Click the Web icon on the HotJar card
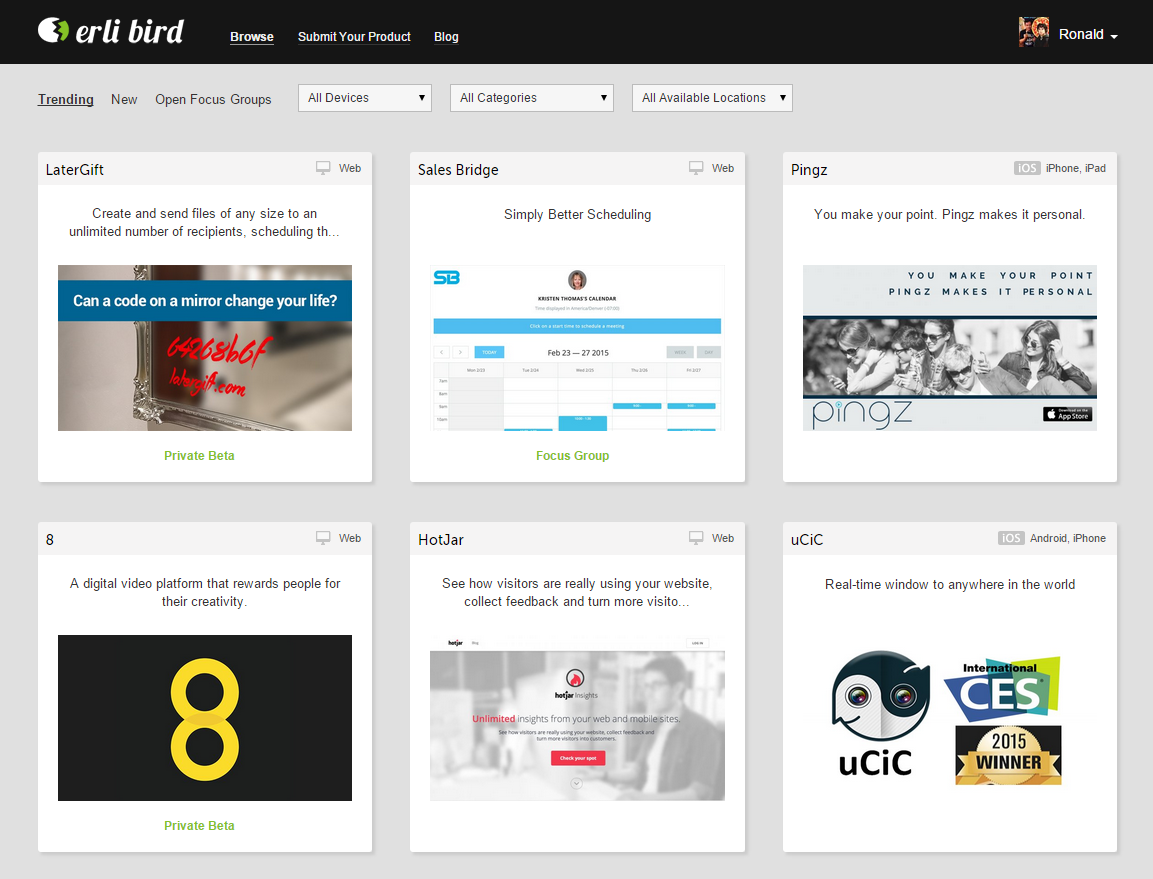Screen dimensions: 1153x879 coord(695,537)
